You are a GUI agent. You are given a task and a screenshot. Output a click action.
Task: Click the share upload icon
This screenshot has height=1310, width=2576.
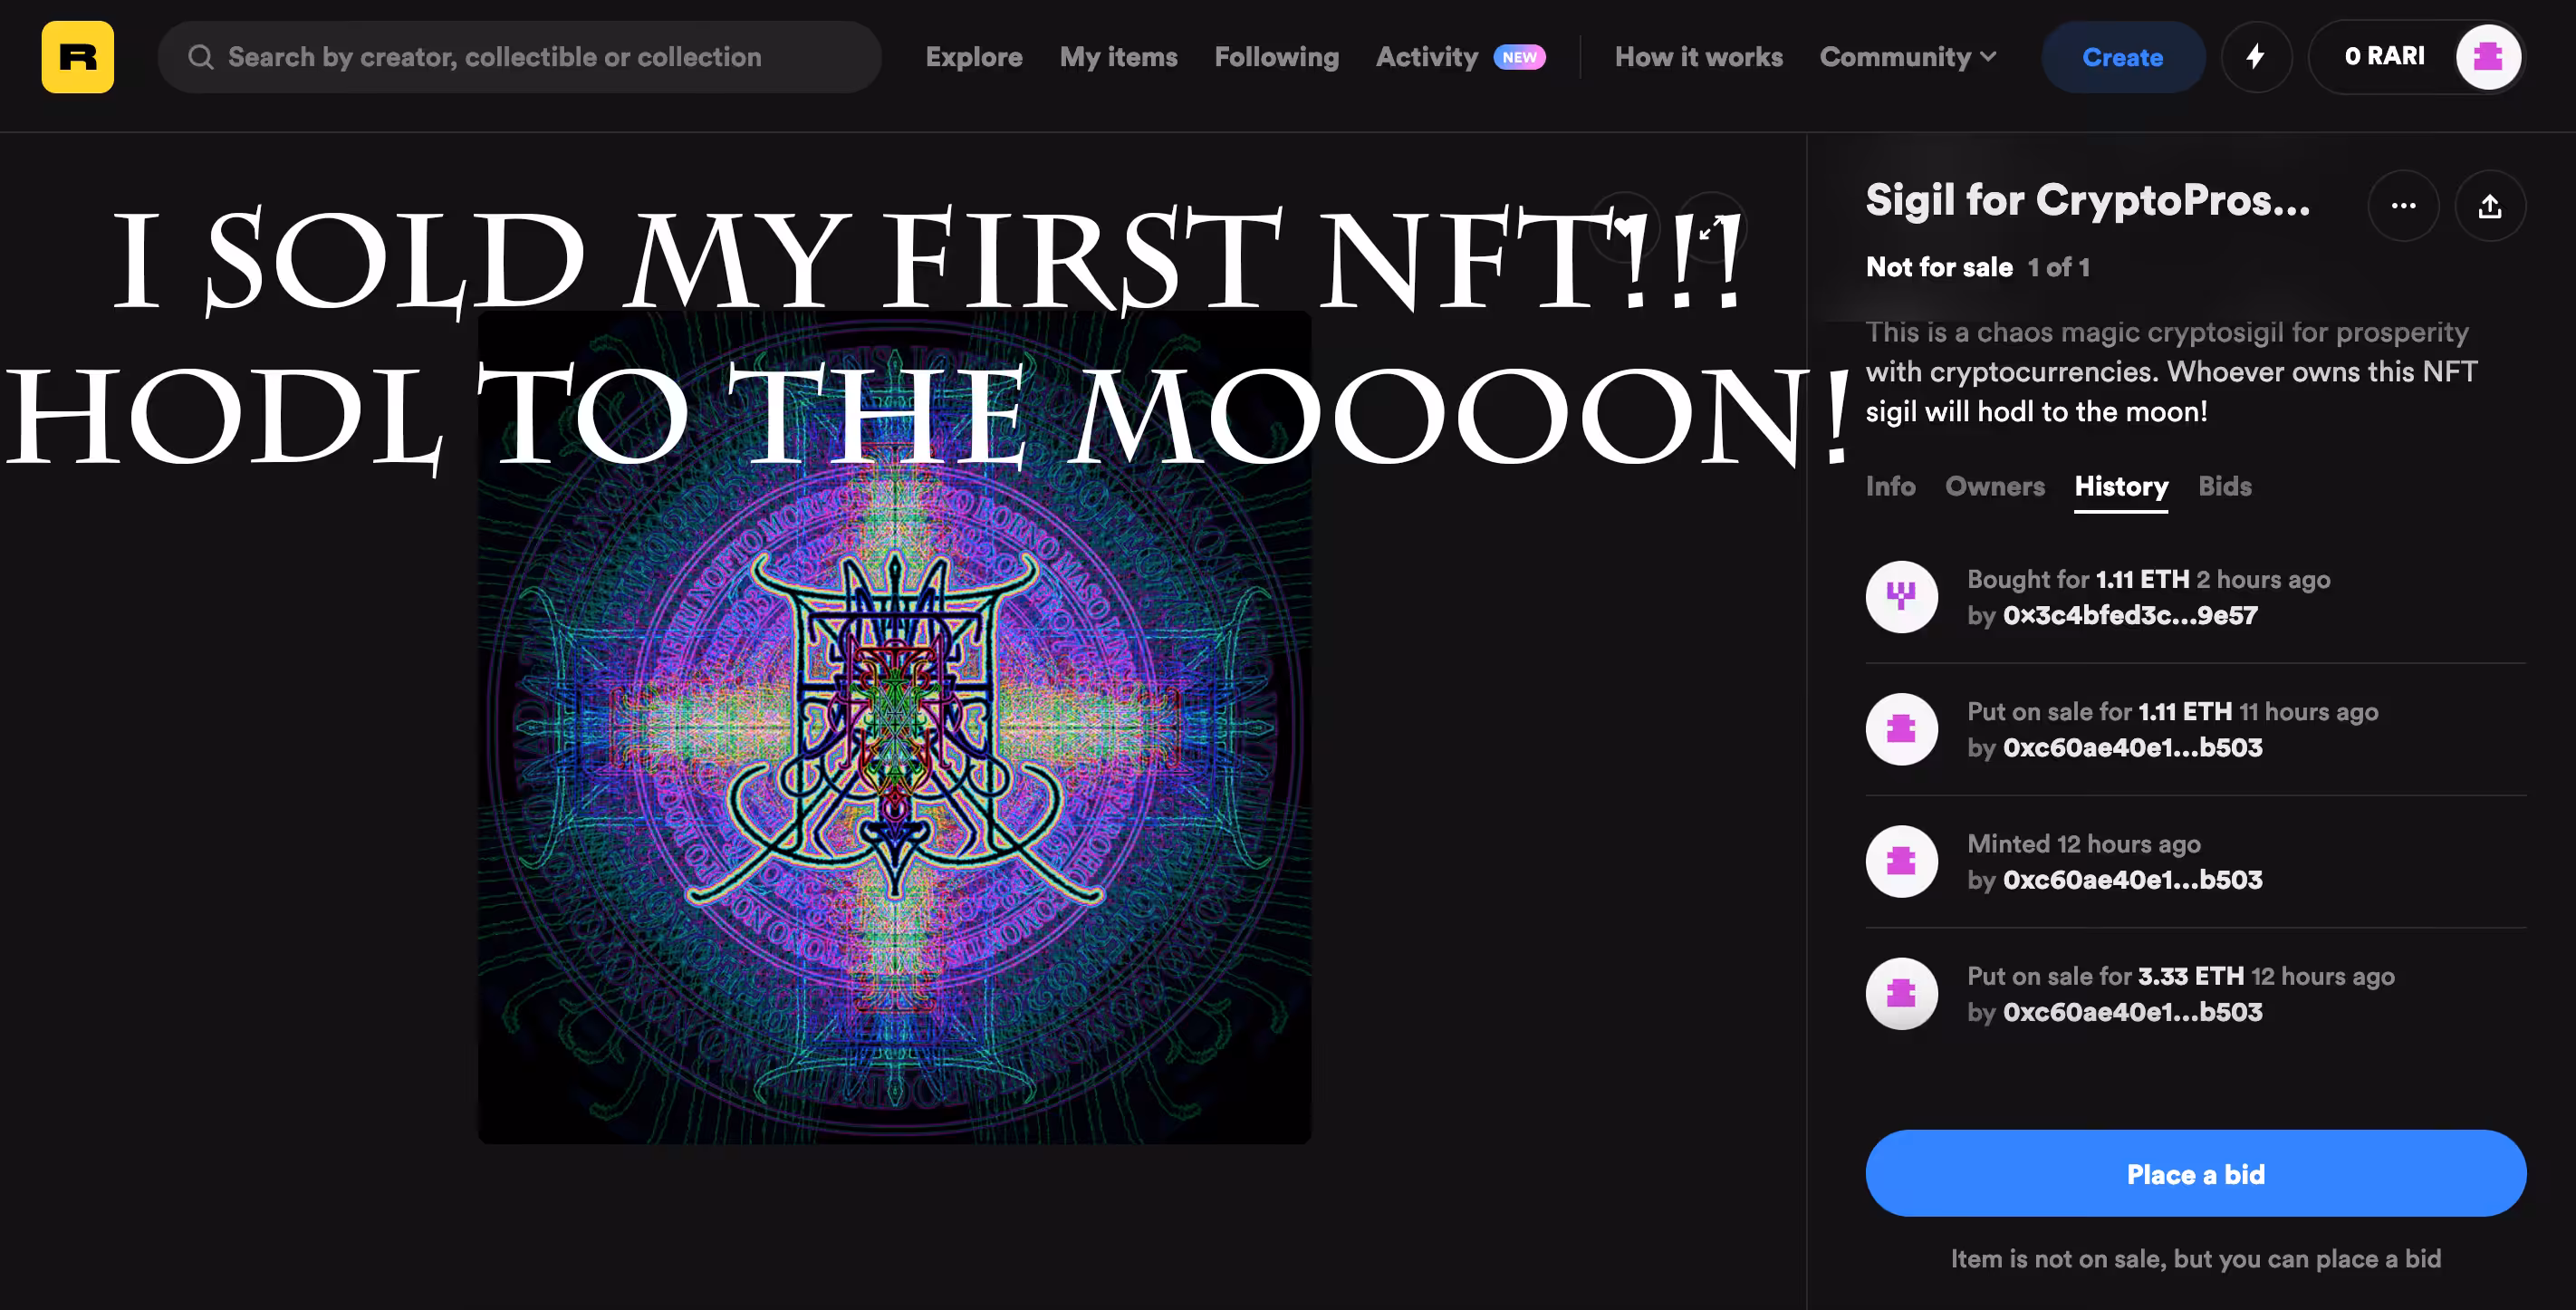(2490, 206)
